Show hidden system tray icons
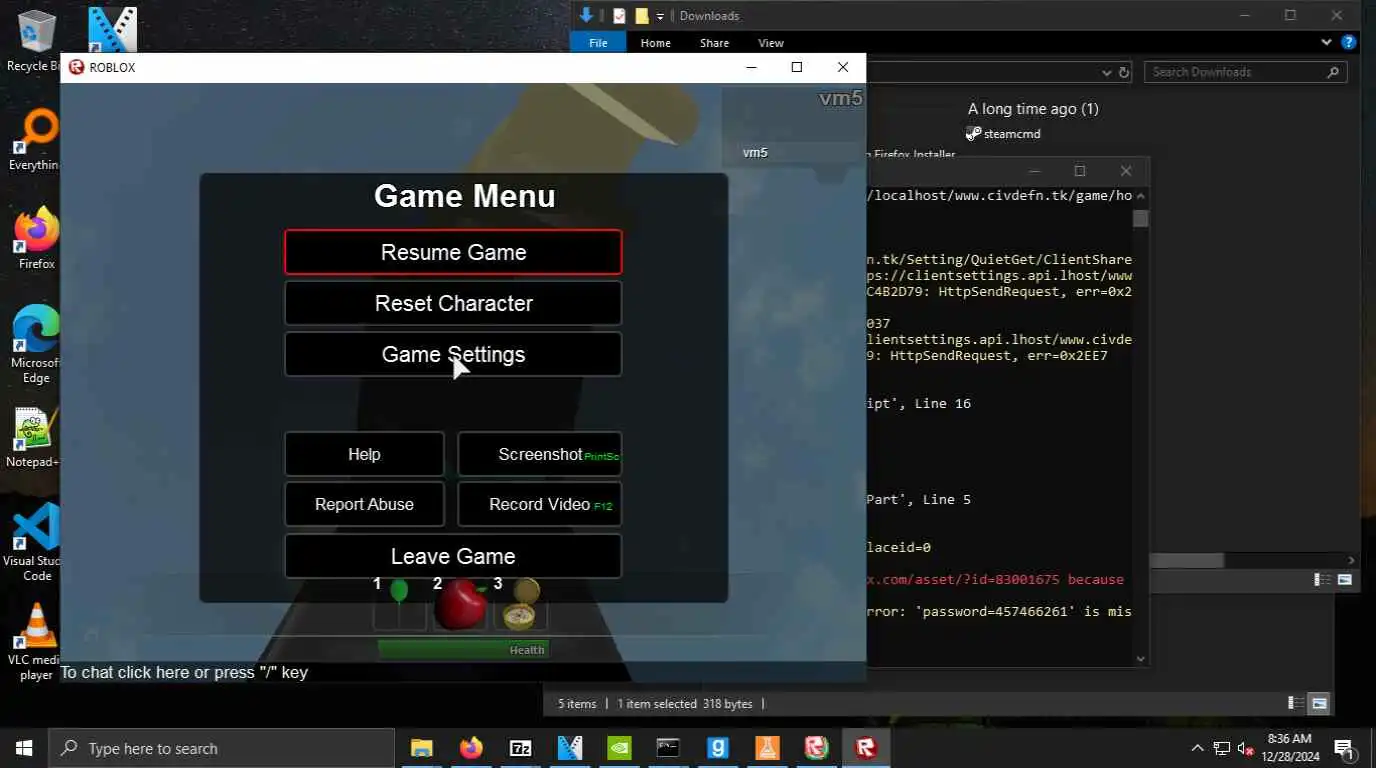 pyautogui.click(x=1197, y=748)
